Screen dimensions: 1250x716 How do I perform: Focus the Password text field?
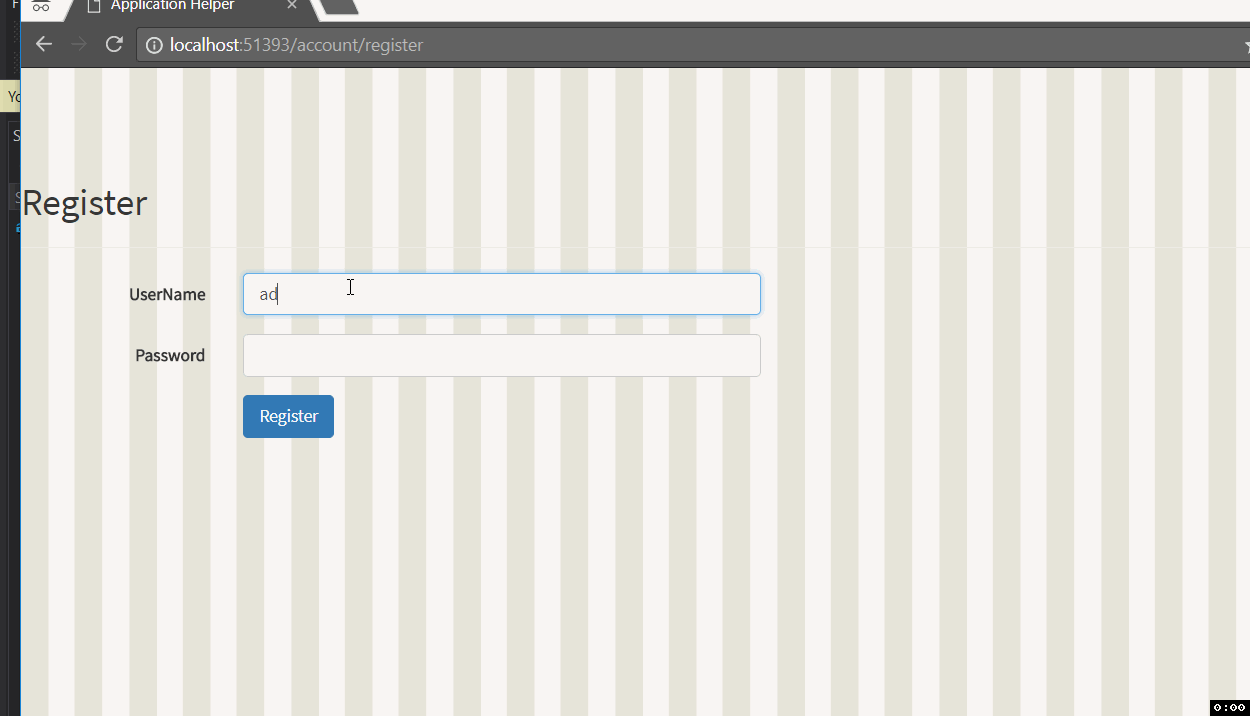click(x=502, y=355)
